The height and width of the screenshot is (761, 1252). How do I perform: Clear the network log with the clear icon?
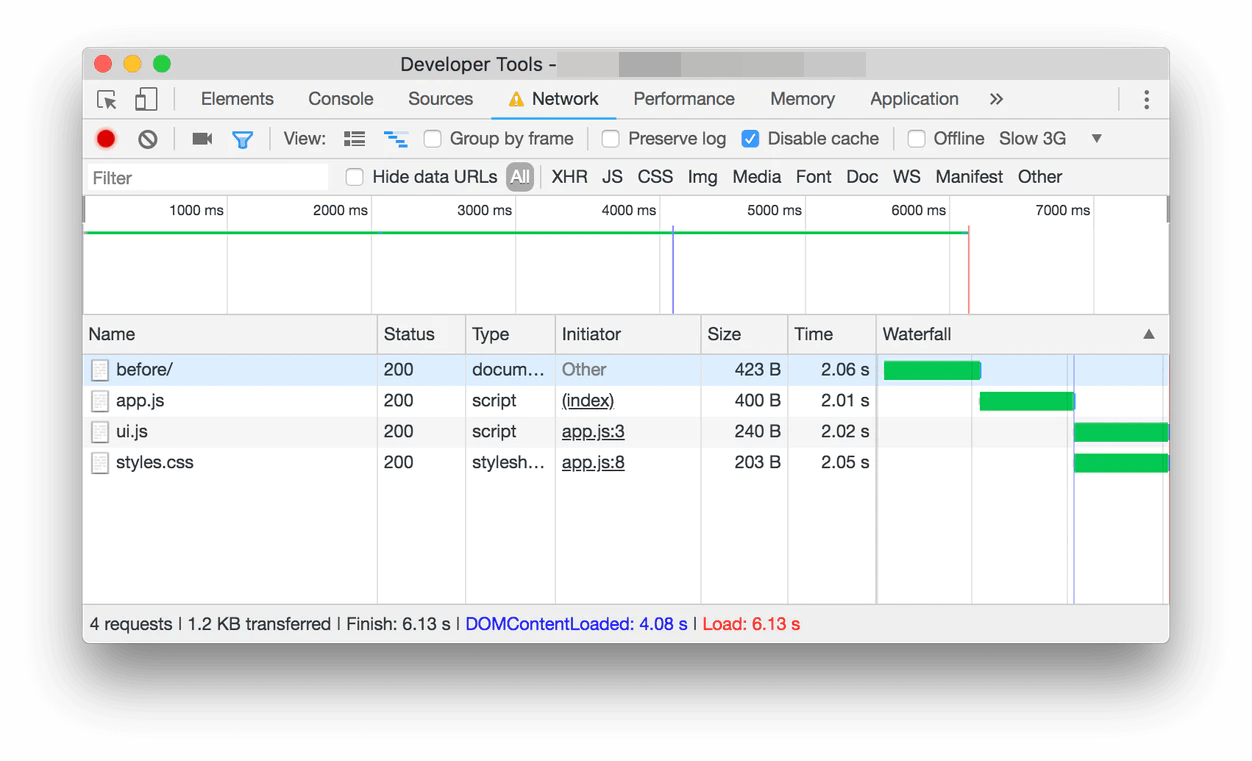(x=148, y=139)
